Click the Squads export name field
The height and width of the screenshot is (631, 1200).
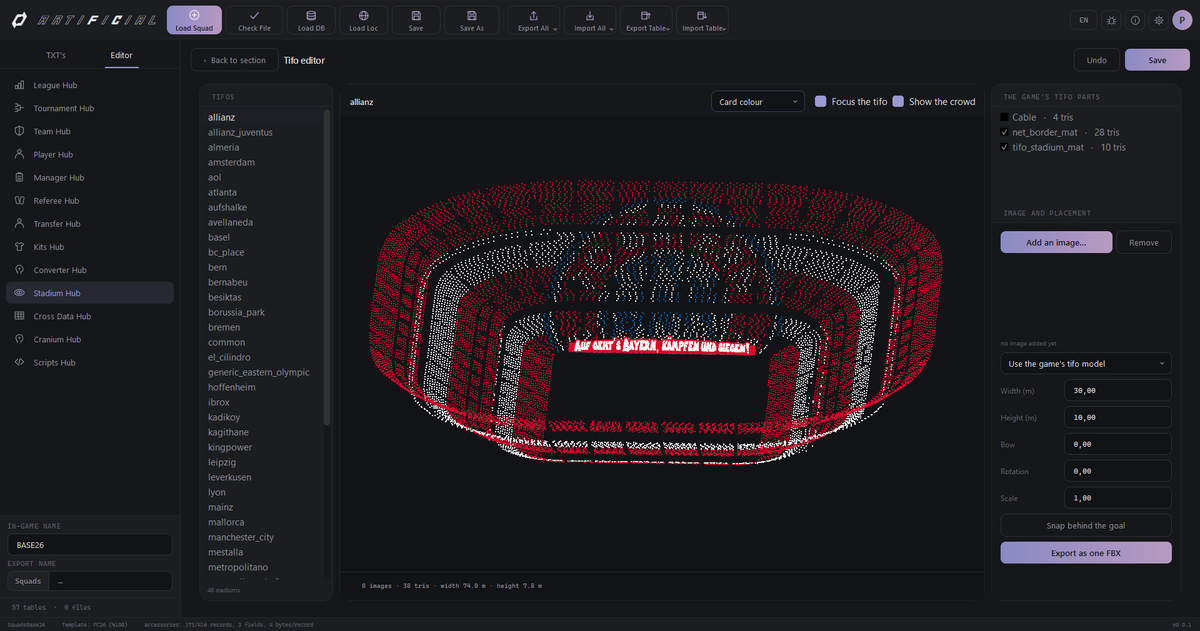point(111,581)
